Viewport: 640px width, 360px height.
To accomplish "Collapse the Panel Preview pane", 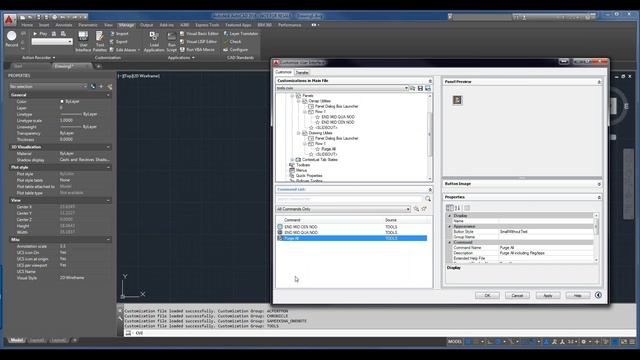I will pos(599,82).
